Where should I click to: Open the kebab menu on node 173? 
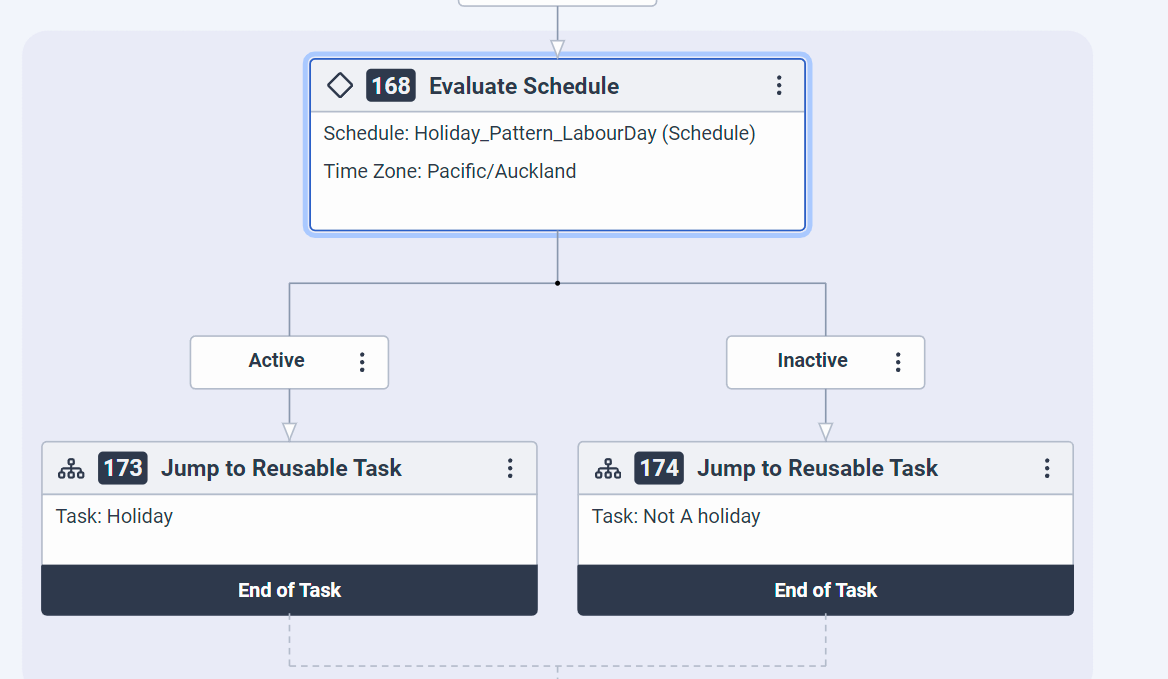coord(510,467)
